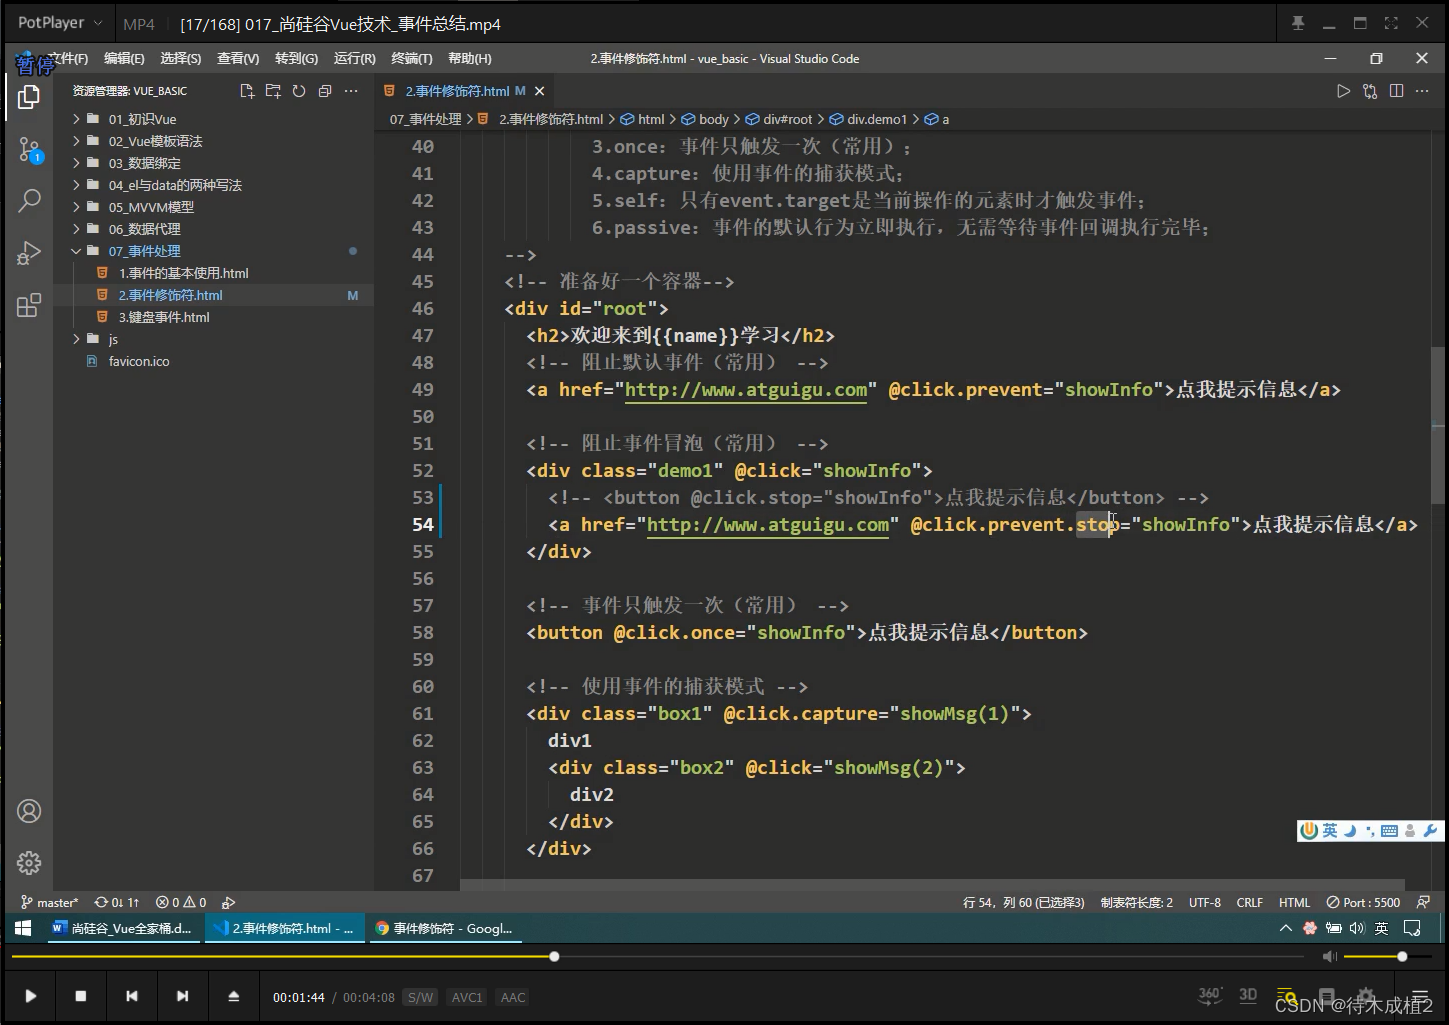Play the video in PotPlayer
Viewport: 1449px width, 1025px height.
[30, 996]
